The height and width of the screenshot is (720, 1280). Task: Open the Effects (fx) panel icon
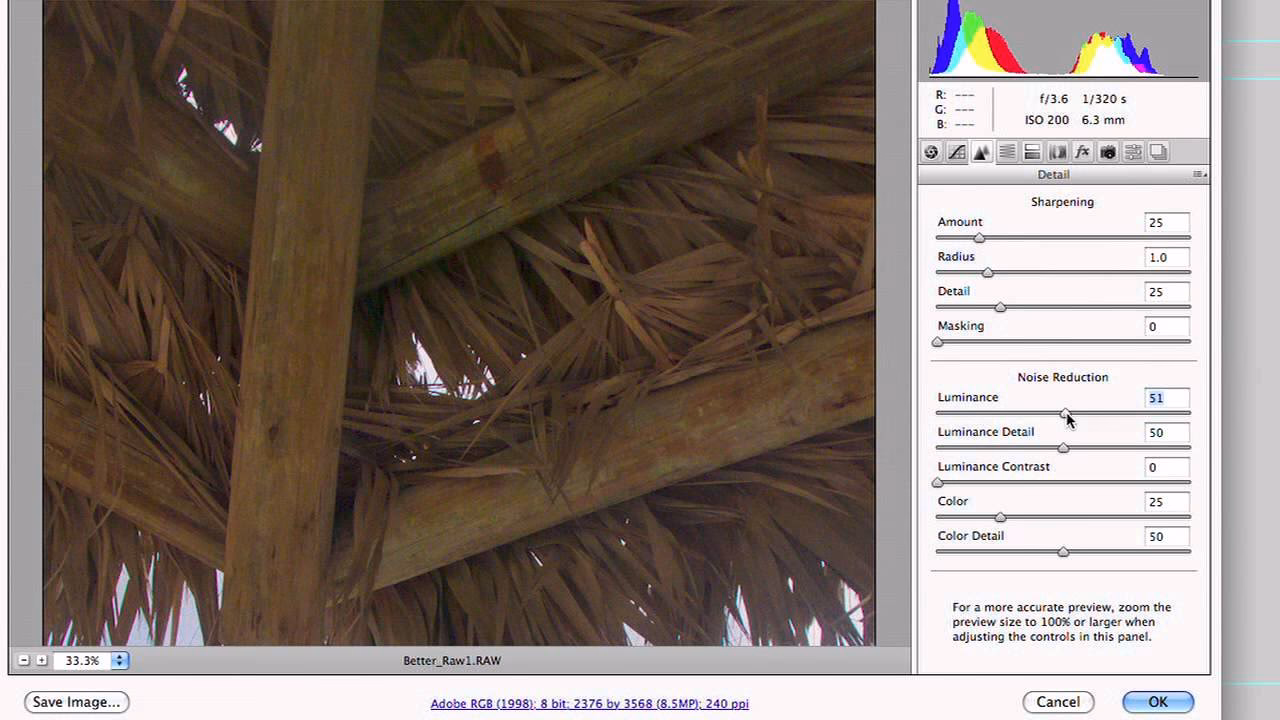(1082, 152)
